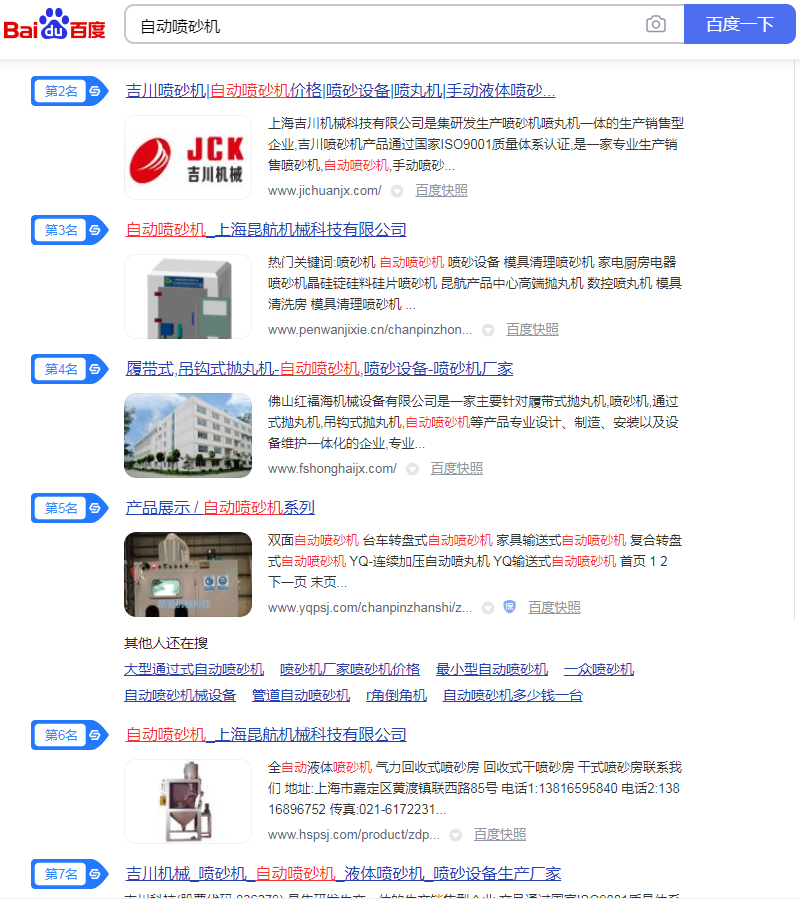The image size is (800, 900).
Task: Expand dropdown arrow beside www.yqpsj.com
Action: (x=488, y=608)
